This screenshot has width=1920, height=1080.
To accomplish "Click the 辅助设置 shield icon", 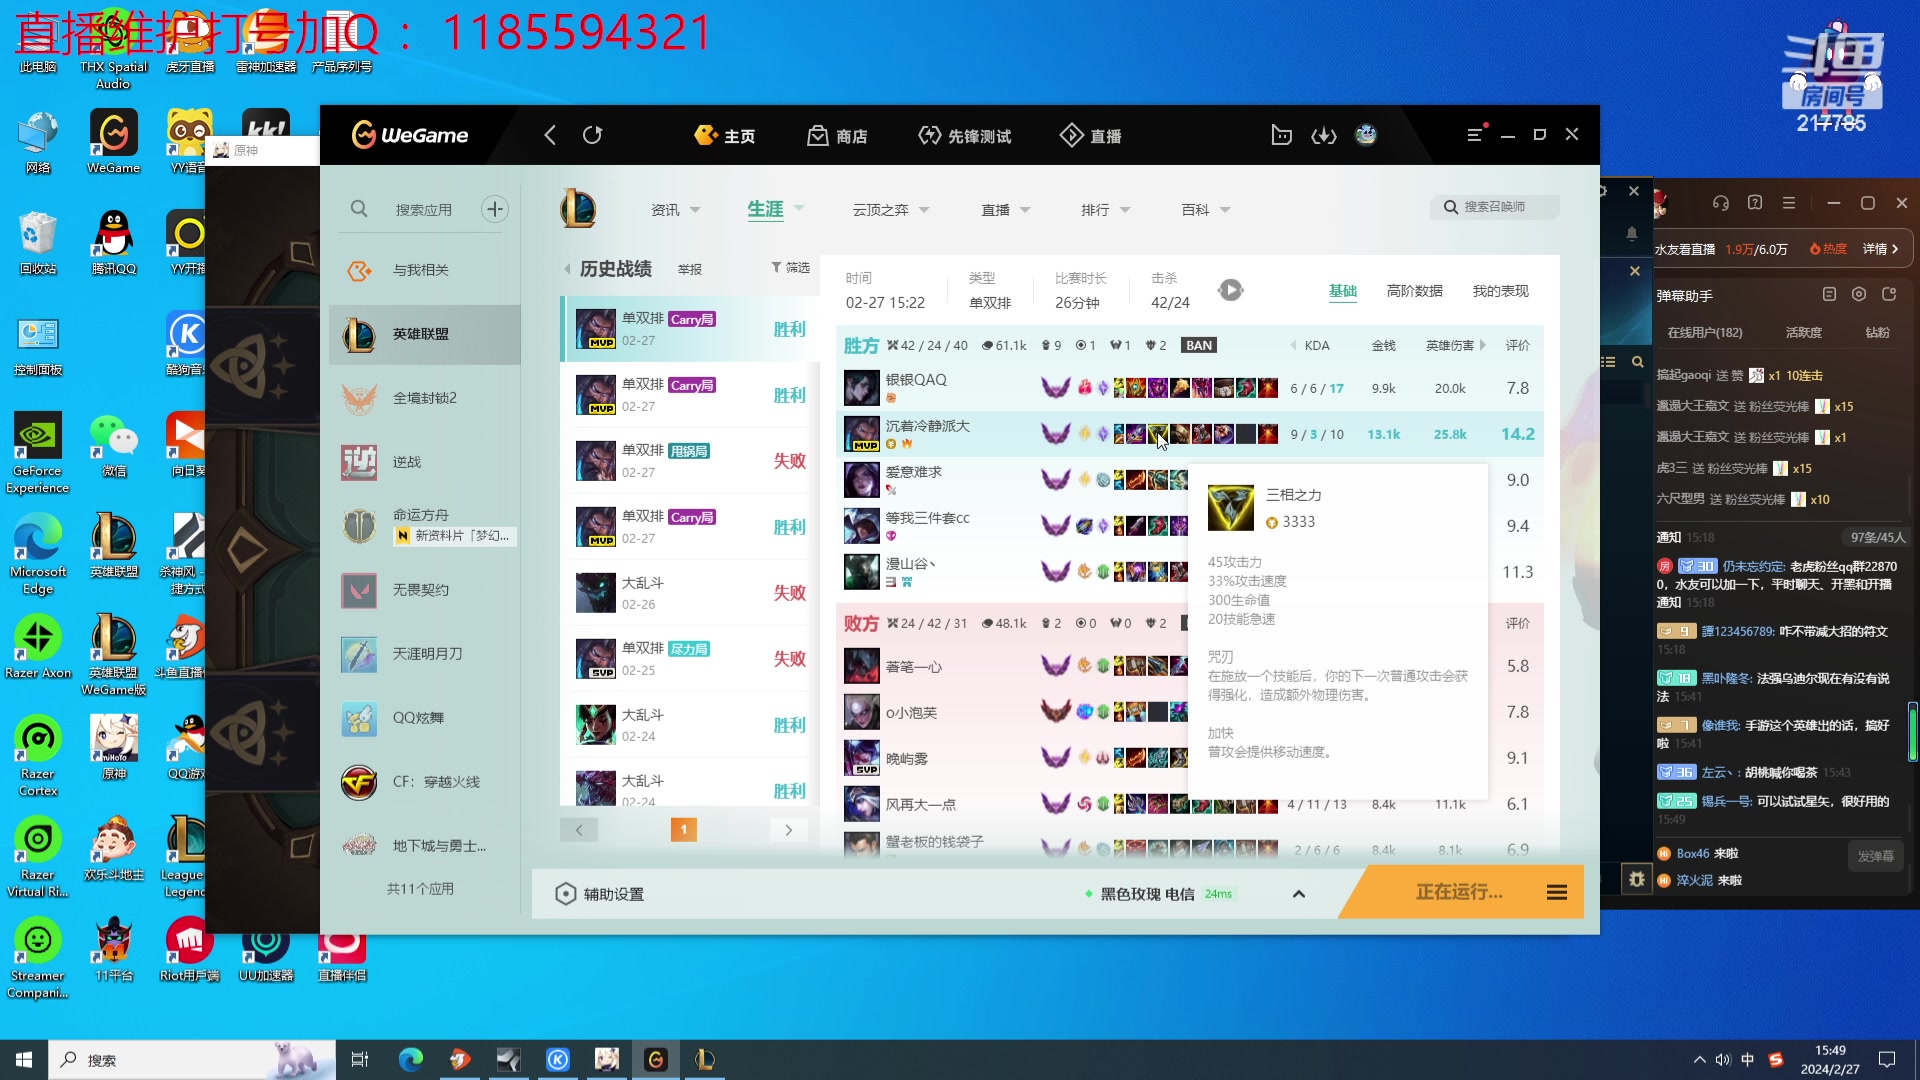I will click(x=565, y=894).
